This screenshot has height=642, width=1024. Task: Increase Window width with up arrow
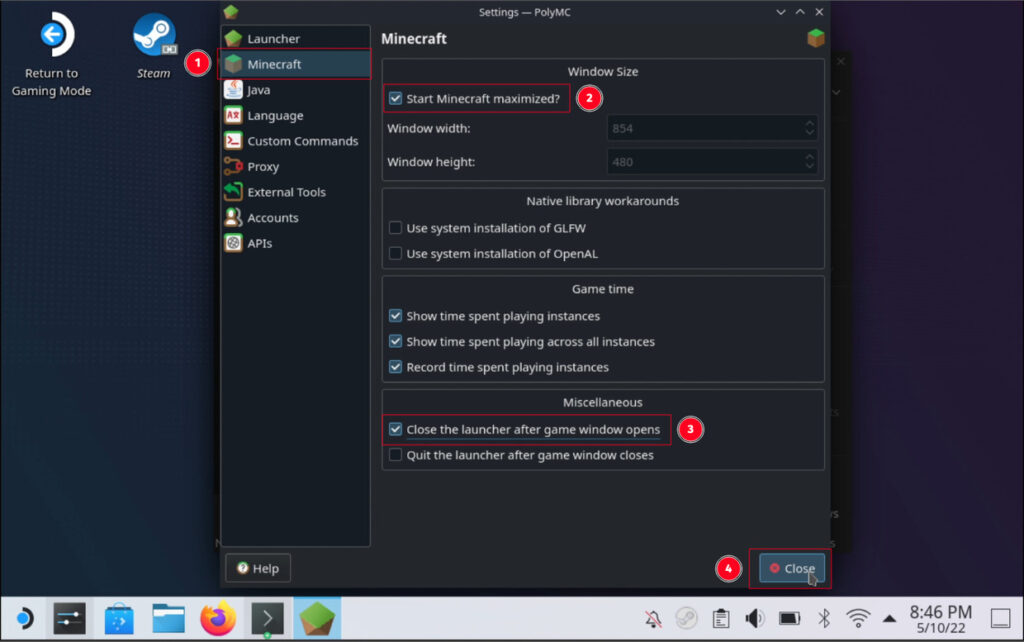(x=810, y=122)
